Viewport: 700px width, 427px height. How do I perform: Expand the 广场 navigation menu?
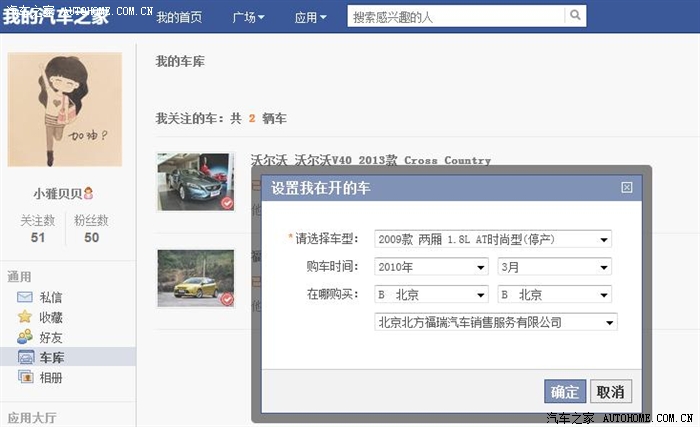pos(248,17)
